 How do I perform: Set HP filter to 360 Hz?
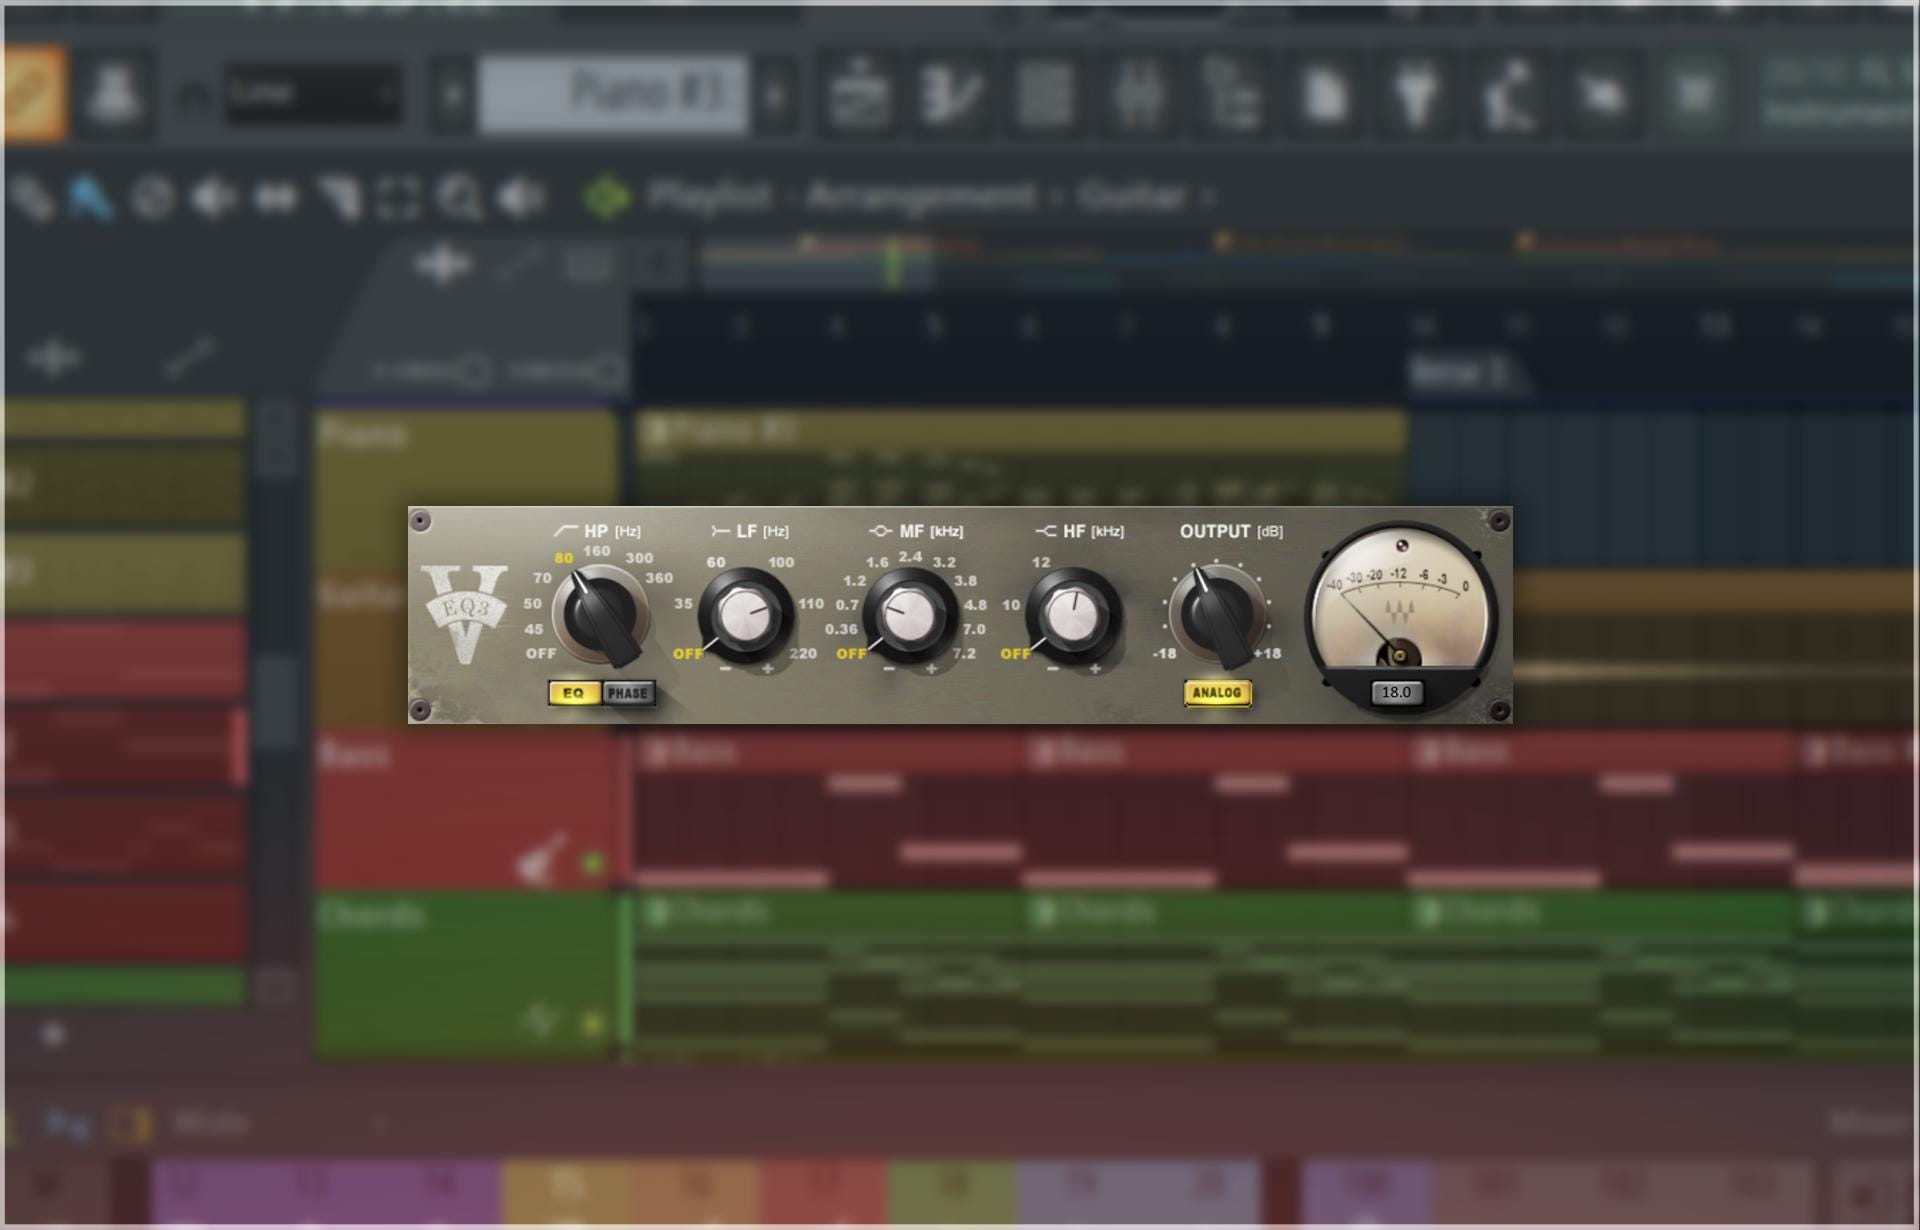tap(659, 578)
